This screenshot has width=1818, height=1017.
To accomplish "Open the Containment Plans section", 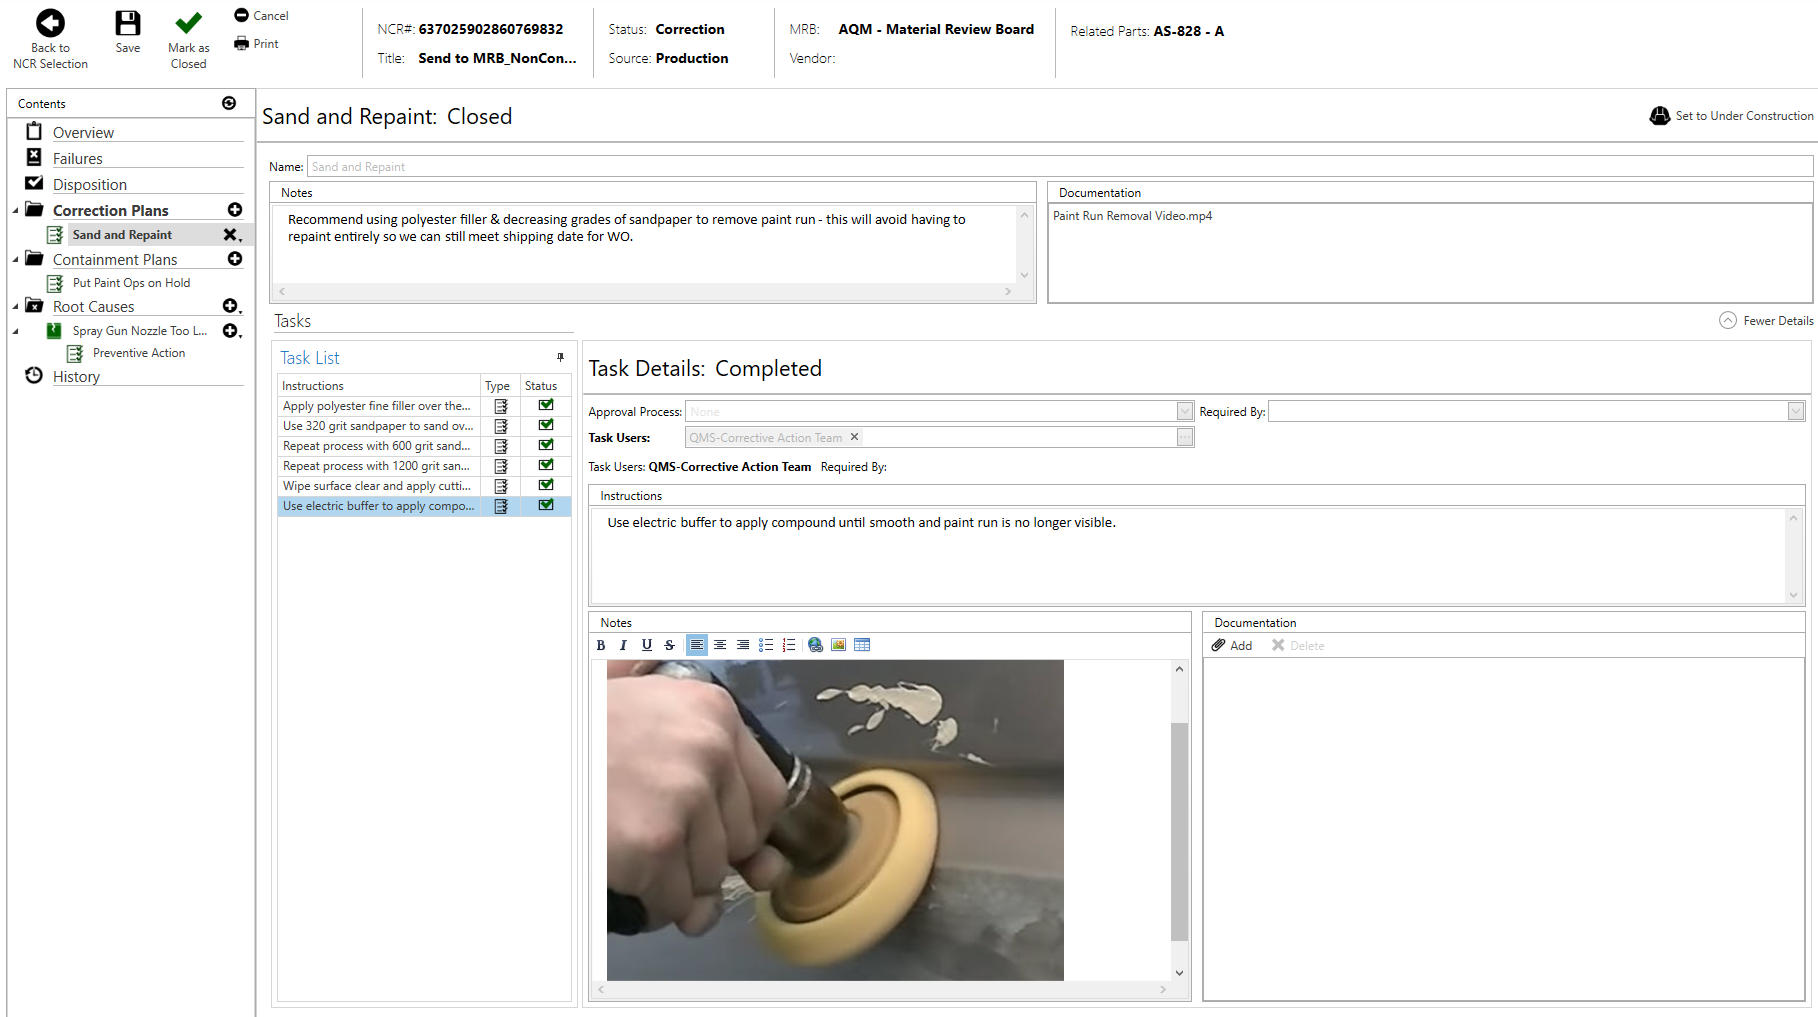I will [114, 259].
